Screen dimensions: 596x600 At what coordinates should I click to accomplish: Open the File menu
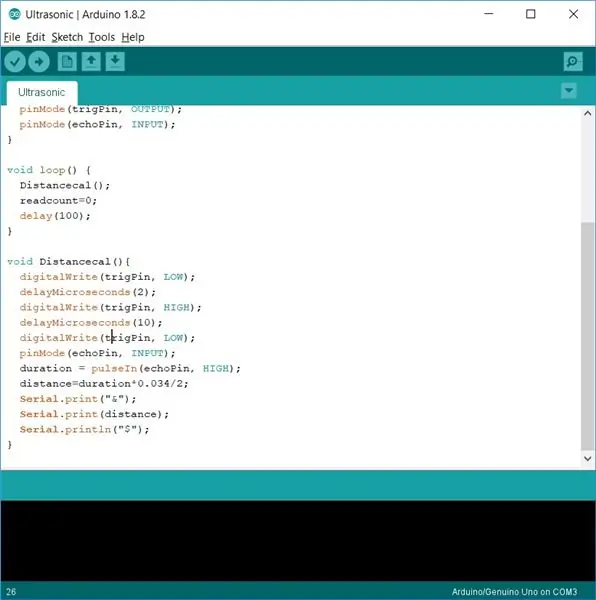pos(12,37)
